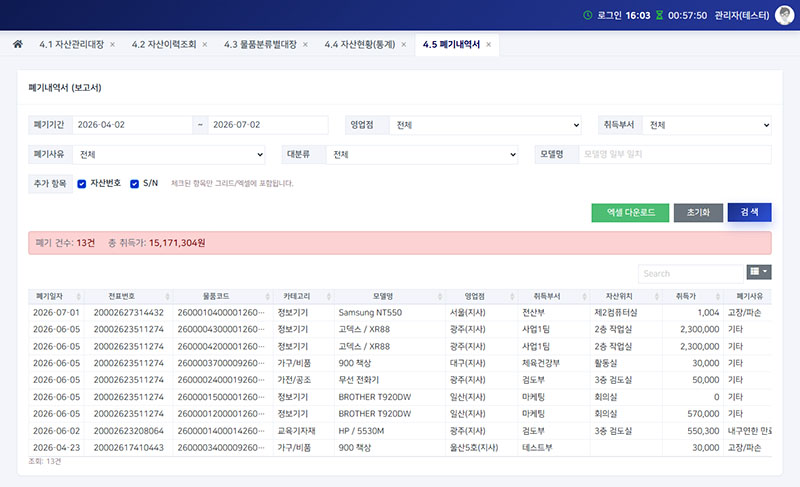The image size is (800, 487).
Task: Click the 2026-04-23 disposal date cell
Action: click(57, 448)
